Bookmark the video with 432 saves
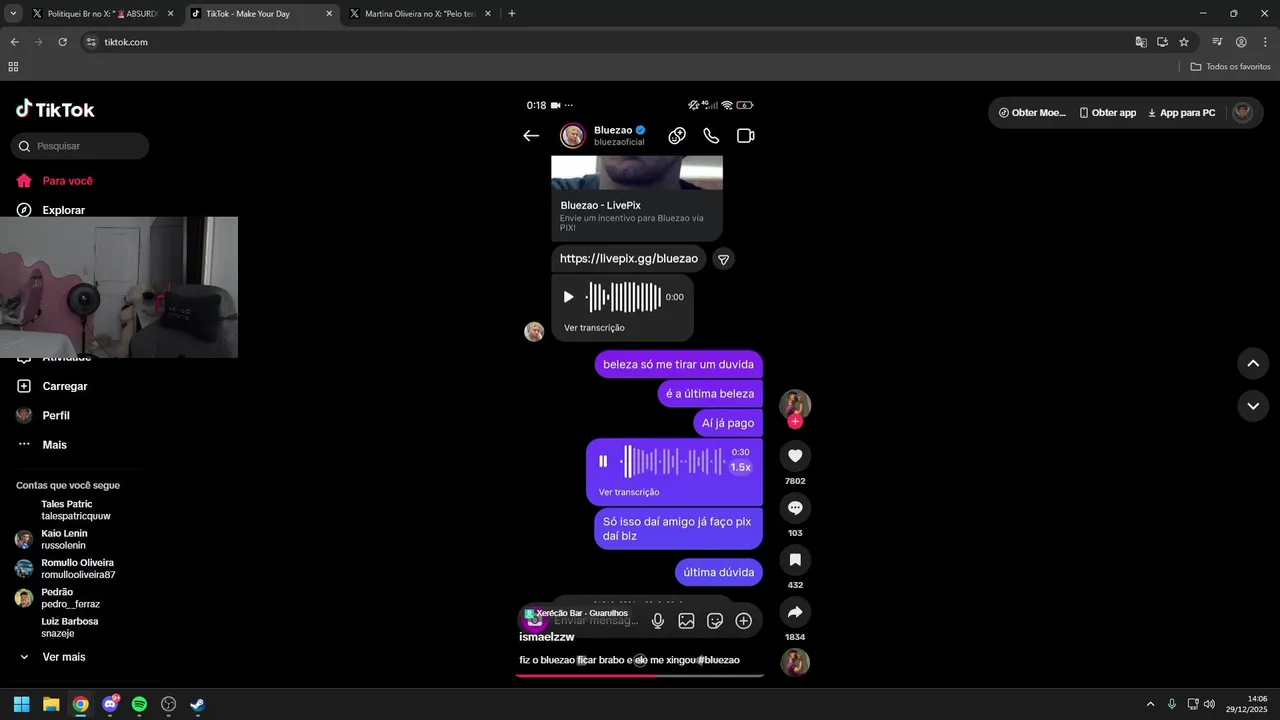 (x=795, y=560)
